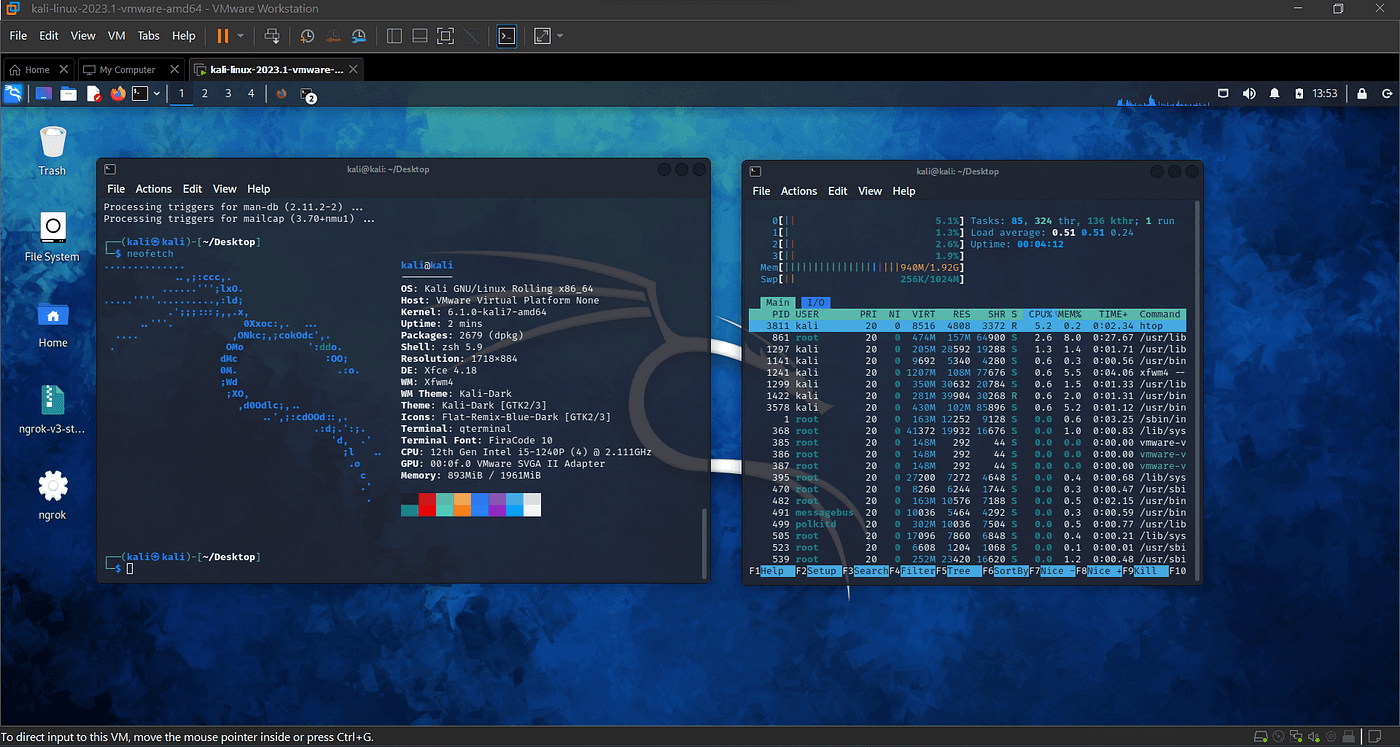Viewport: 1400px width, 747px height.
Task: Open a terminal from the Kali panel
Action: 140,93
